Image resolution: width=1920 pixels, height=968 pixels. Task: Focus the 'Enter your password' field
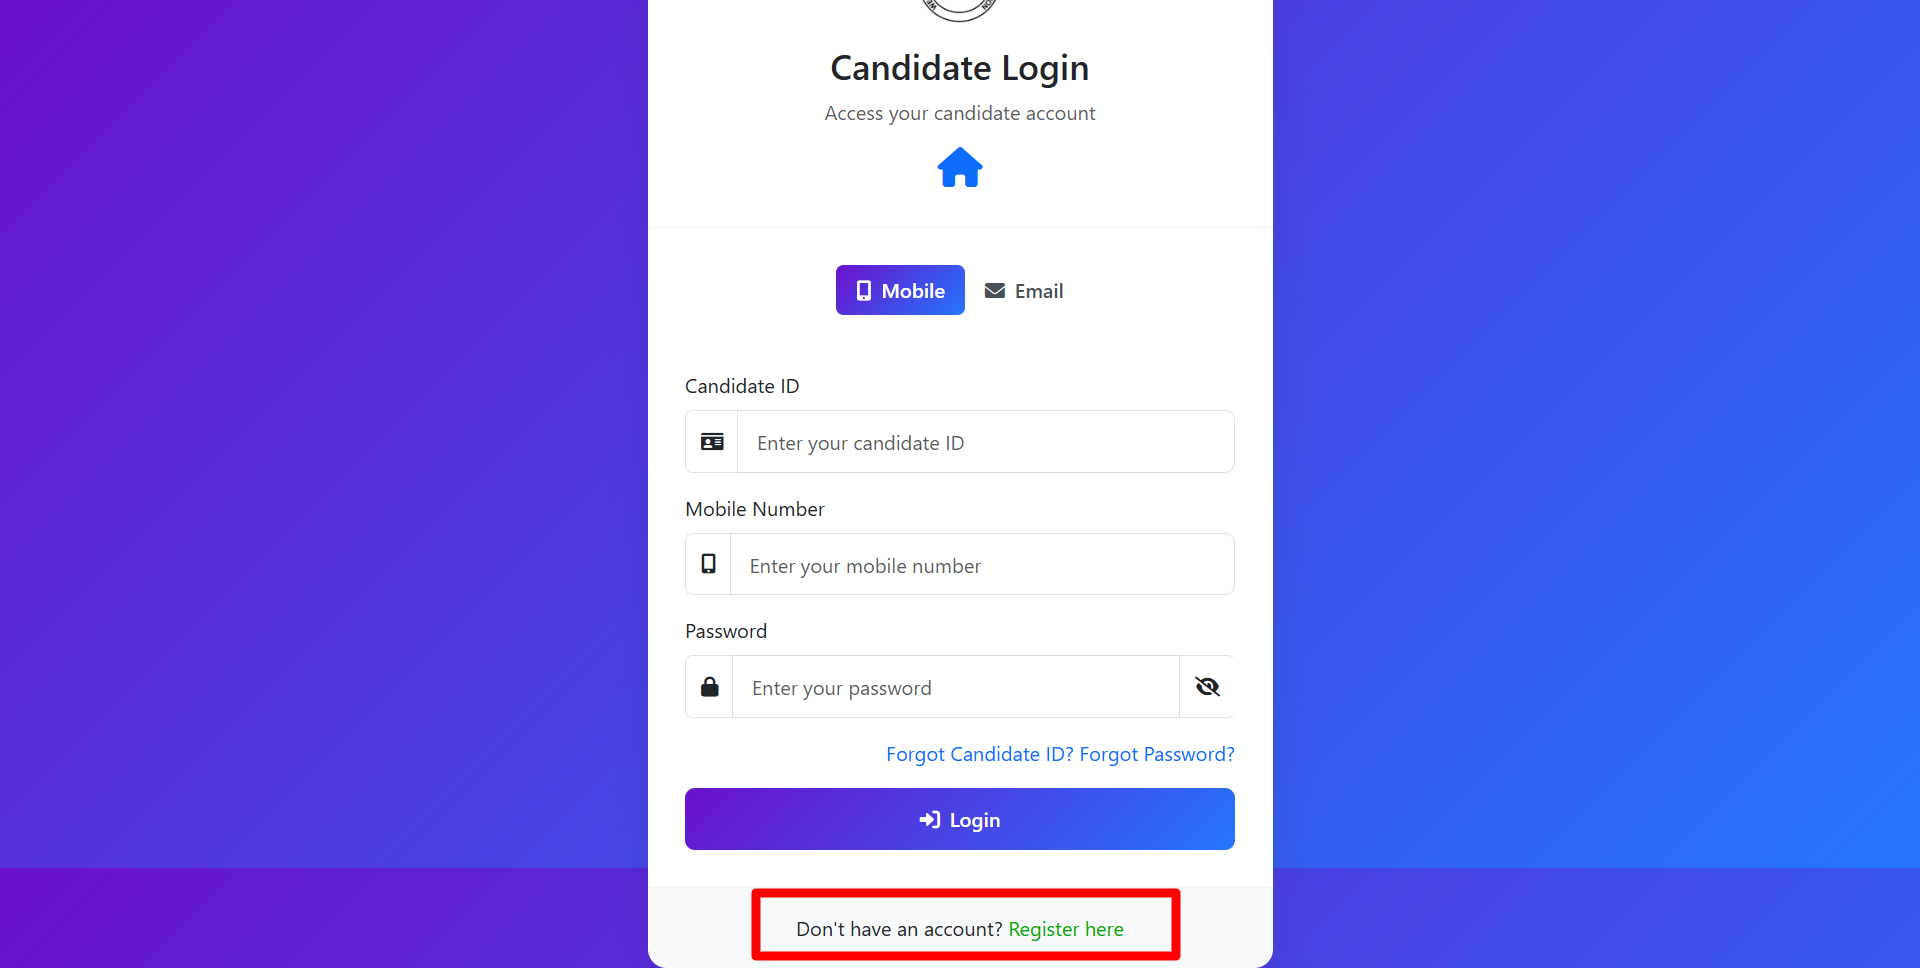pos(955,688)
